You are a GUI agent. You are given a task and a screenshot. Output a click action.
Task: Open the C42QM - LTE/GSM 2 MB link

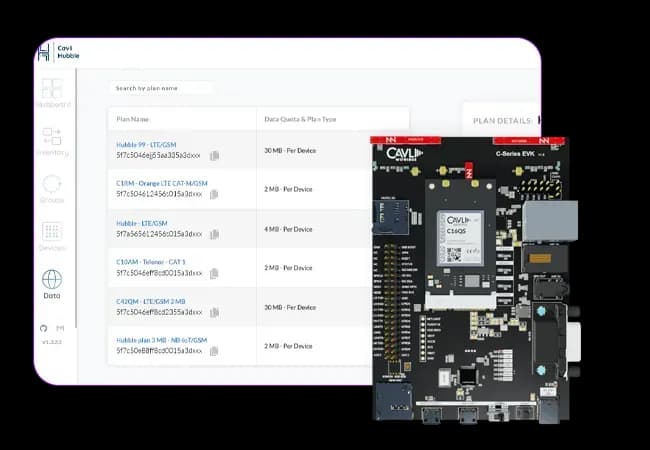(x=150, y=301)
